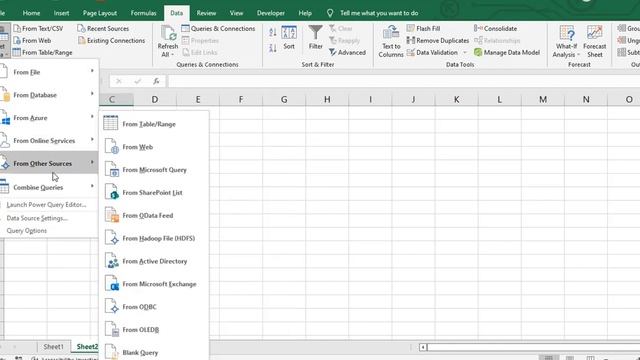Switch to the Review tab

206,13
